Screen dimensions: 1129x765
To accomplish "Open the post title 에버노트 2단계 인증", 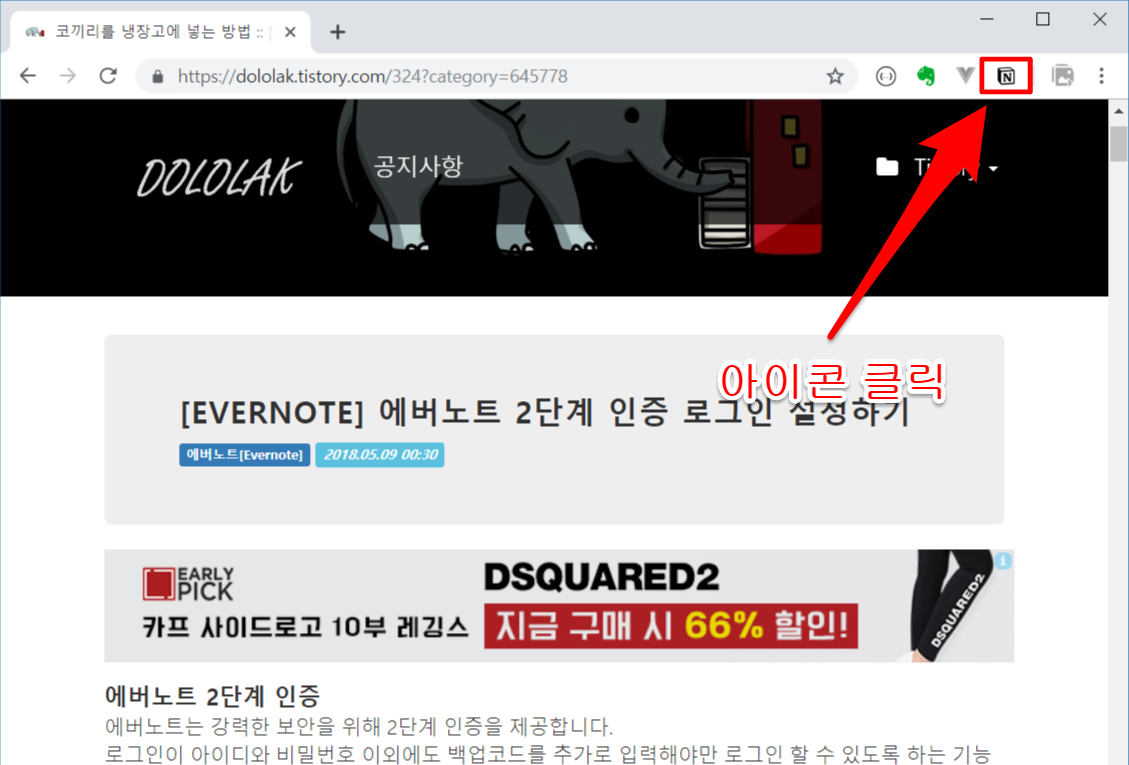I will [544, 412].
